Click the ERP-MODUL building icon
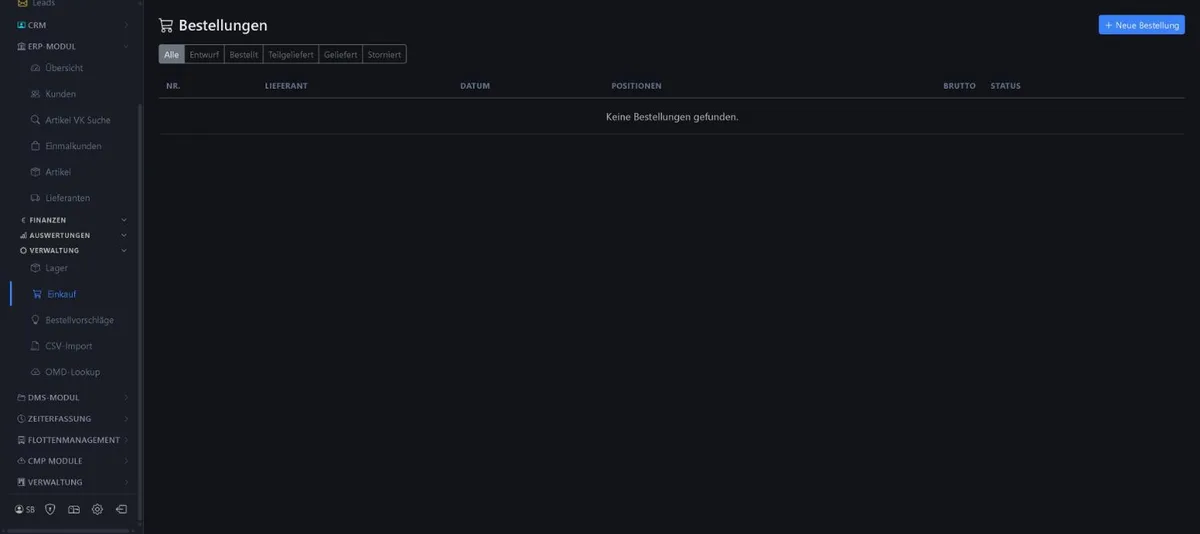This screenshot has height=534, width=1200. coord(22,46)
